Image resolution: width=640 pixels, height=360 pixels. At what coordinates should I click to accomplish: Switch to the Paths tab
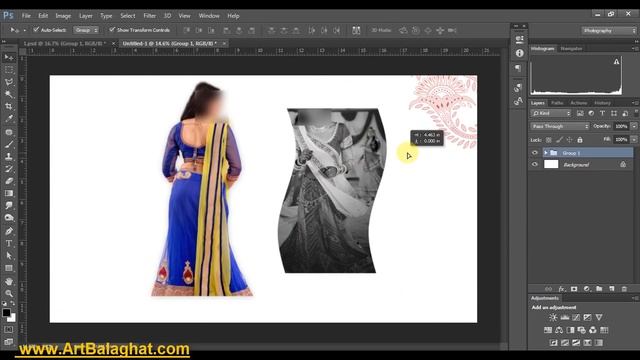(x=557, y=103)
